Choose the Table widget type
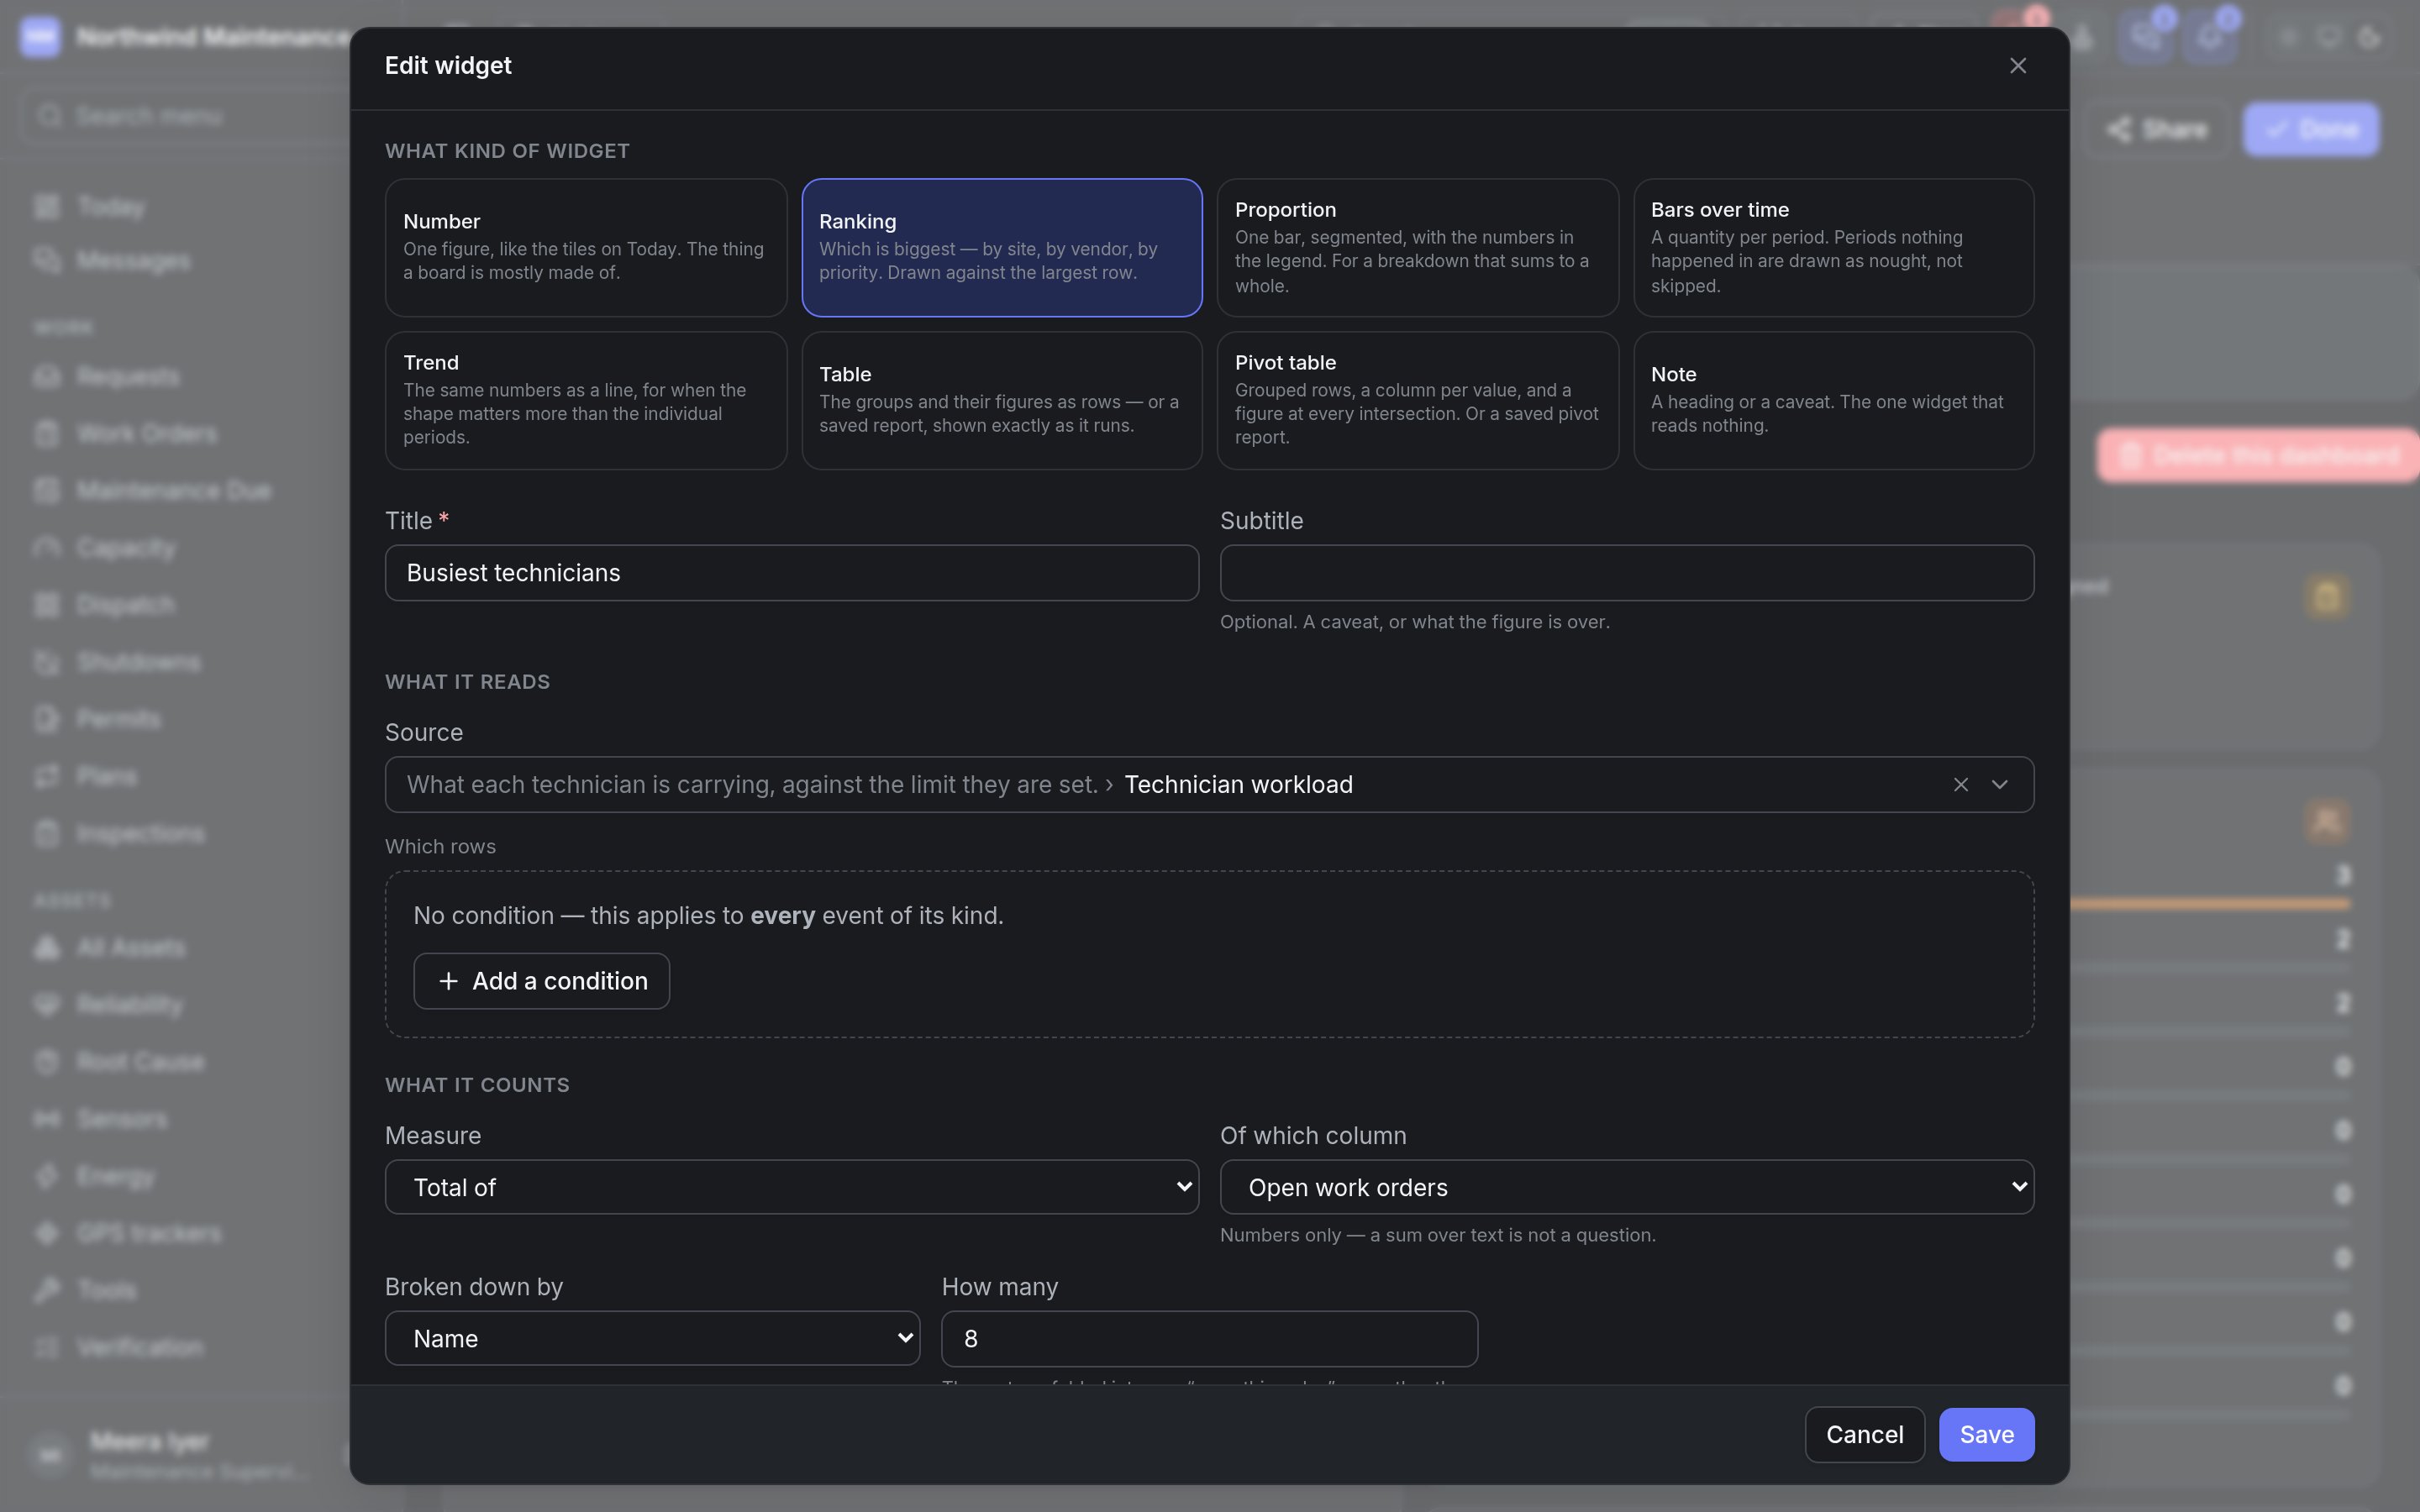 tap(1001, 400)
